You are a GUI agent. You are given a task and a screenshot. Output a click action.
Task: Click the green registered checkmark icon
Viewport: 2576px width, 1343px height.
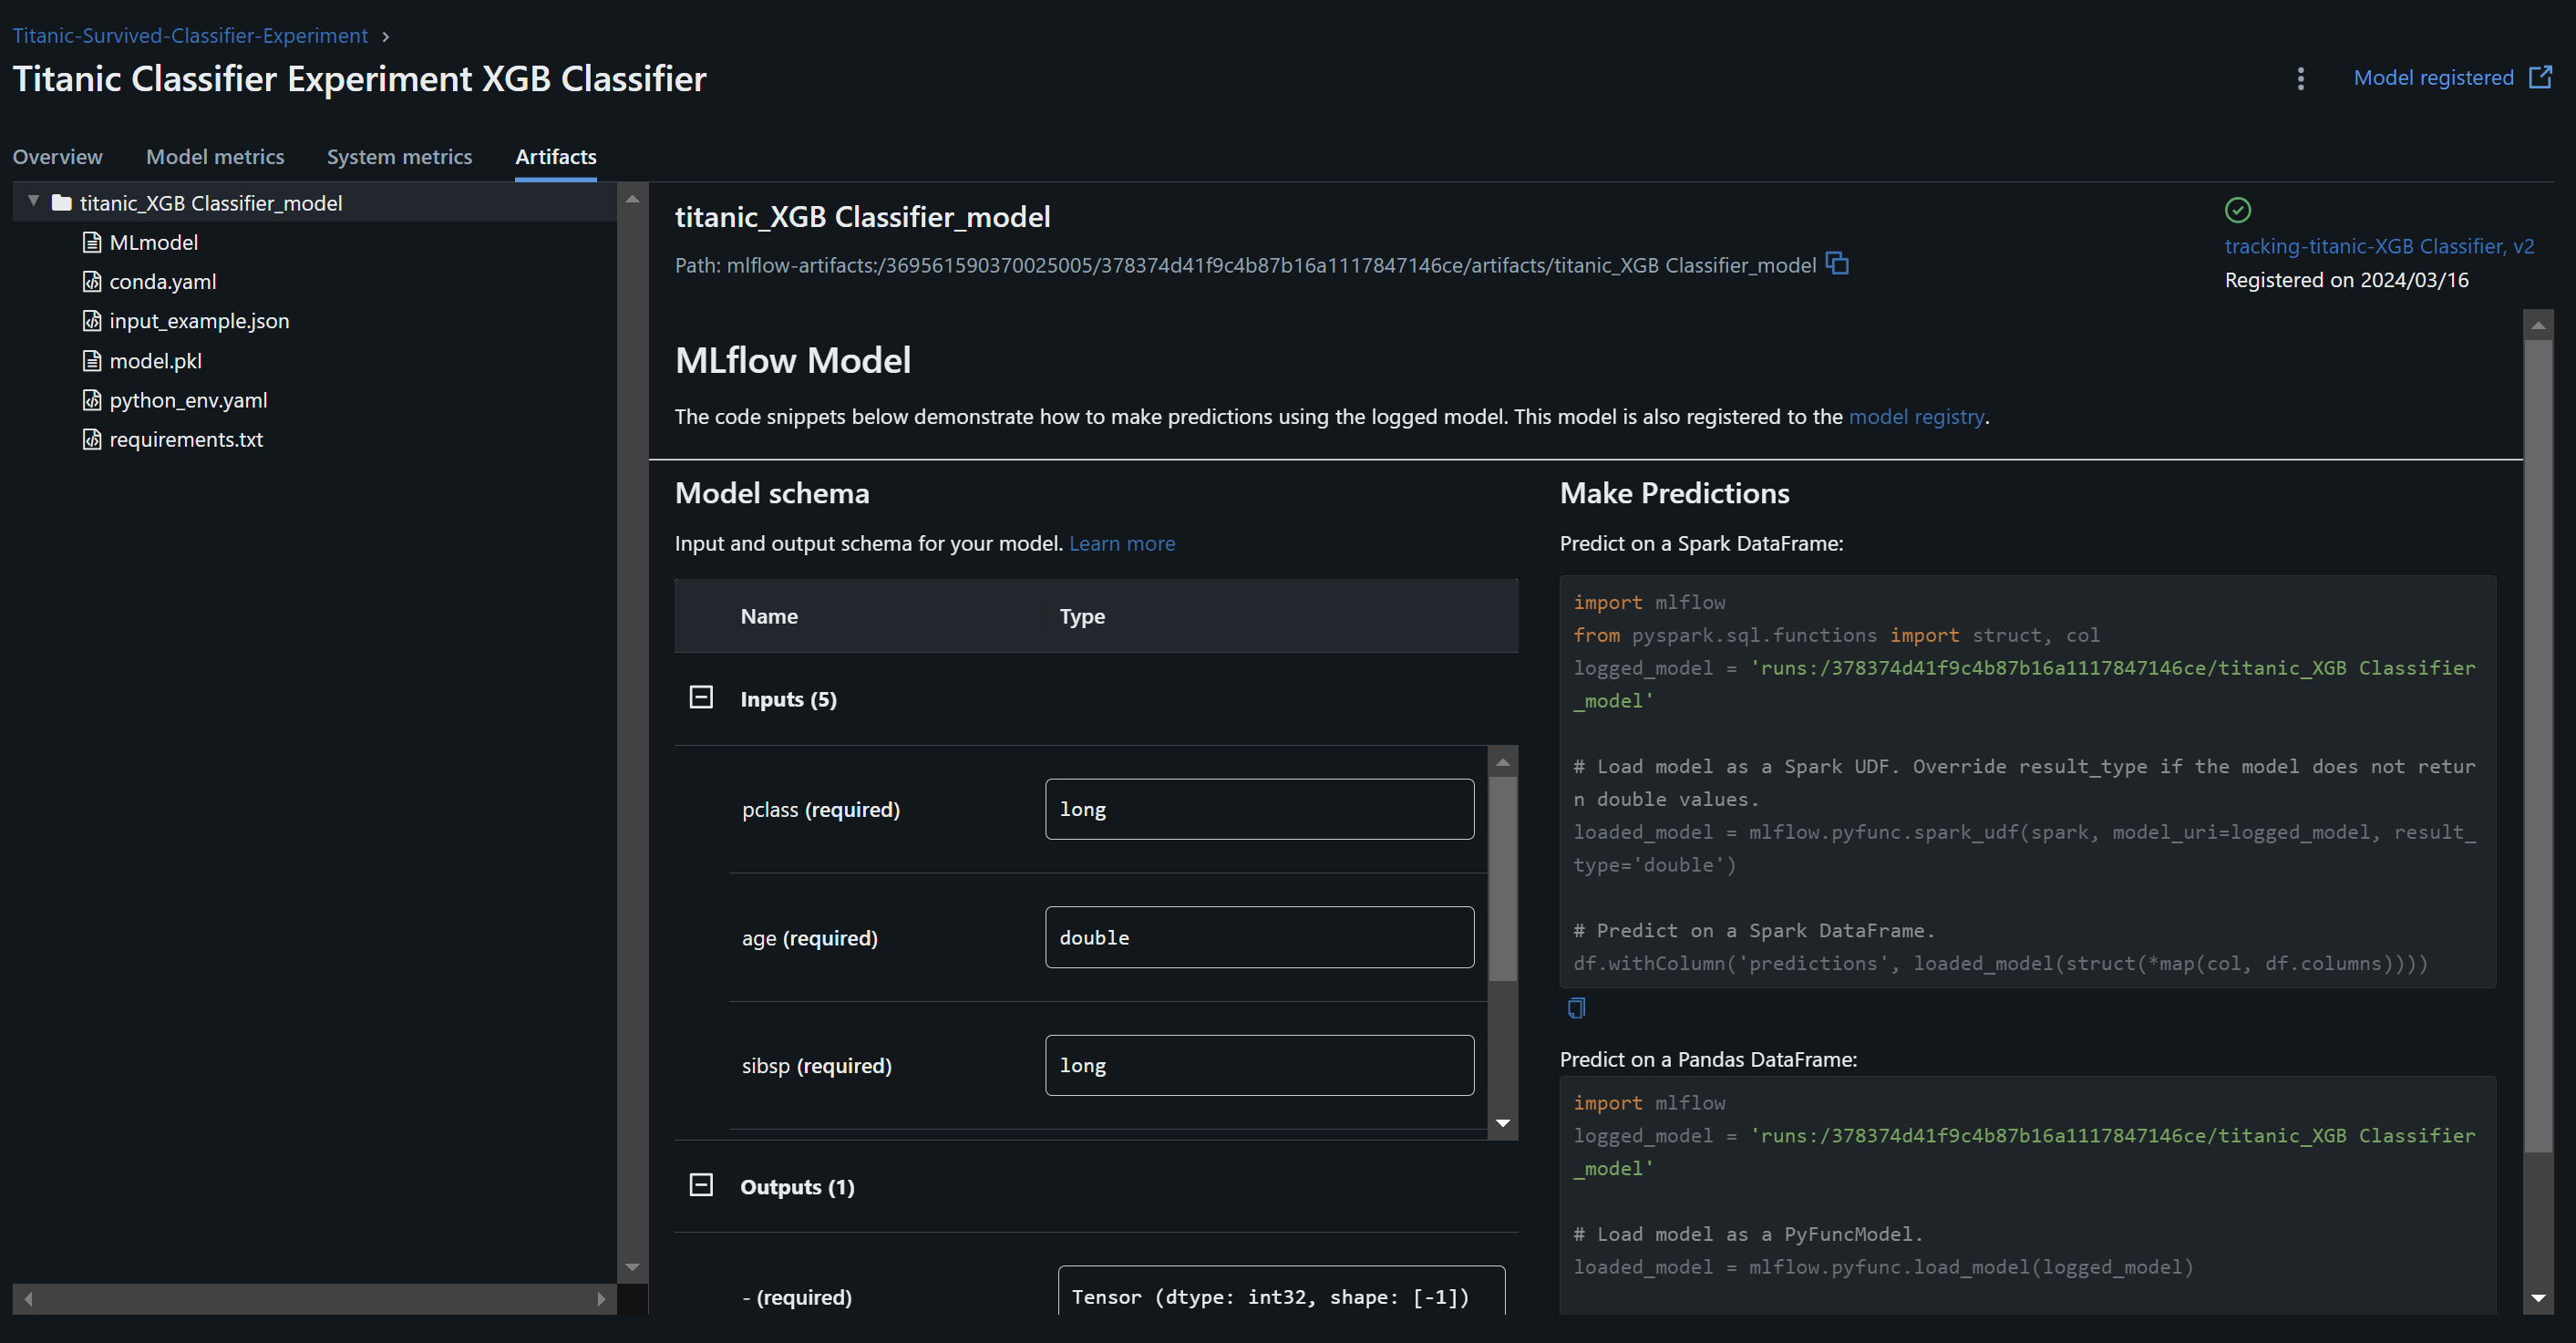click(2239, 210)
